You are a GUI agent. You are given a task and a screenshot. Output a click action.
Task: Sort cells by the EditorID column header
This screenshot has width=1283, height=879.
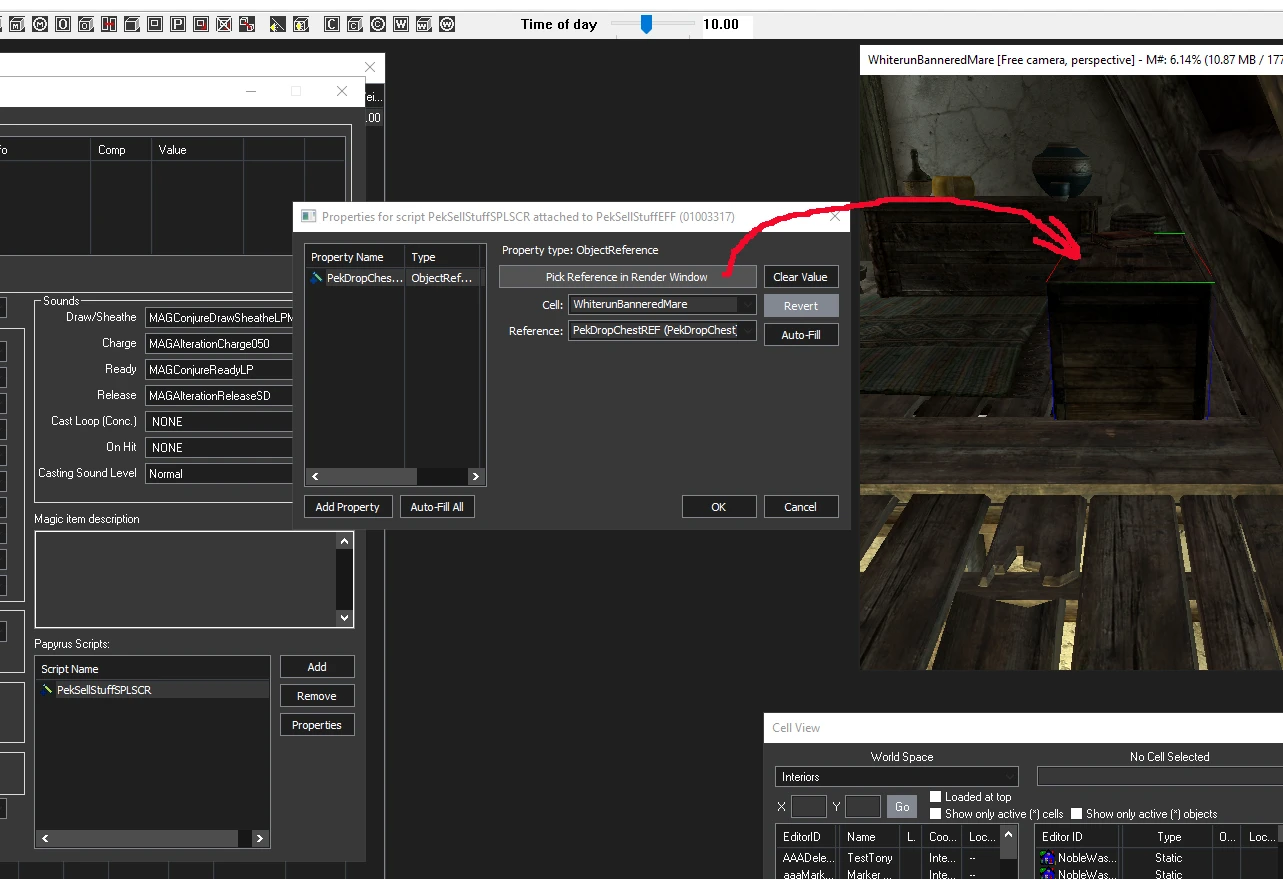pyautogui.click(x=807, y=837)
